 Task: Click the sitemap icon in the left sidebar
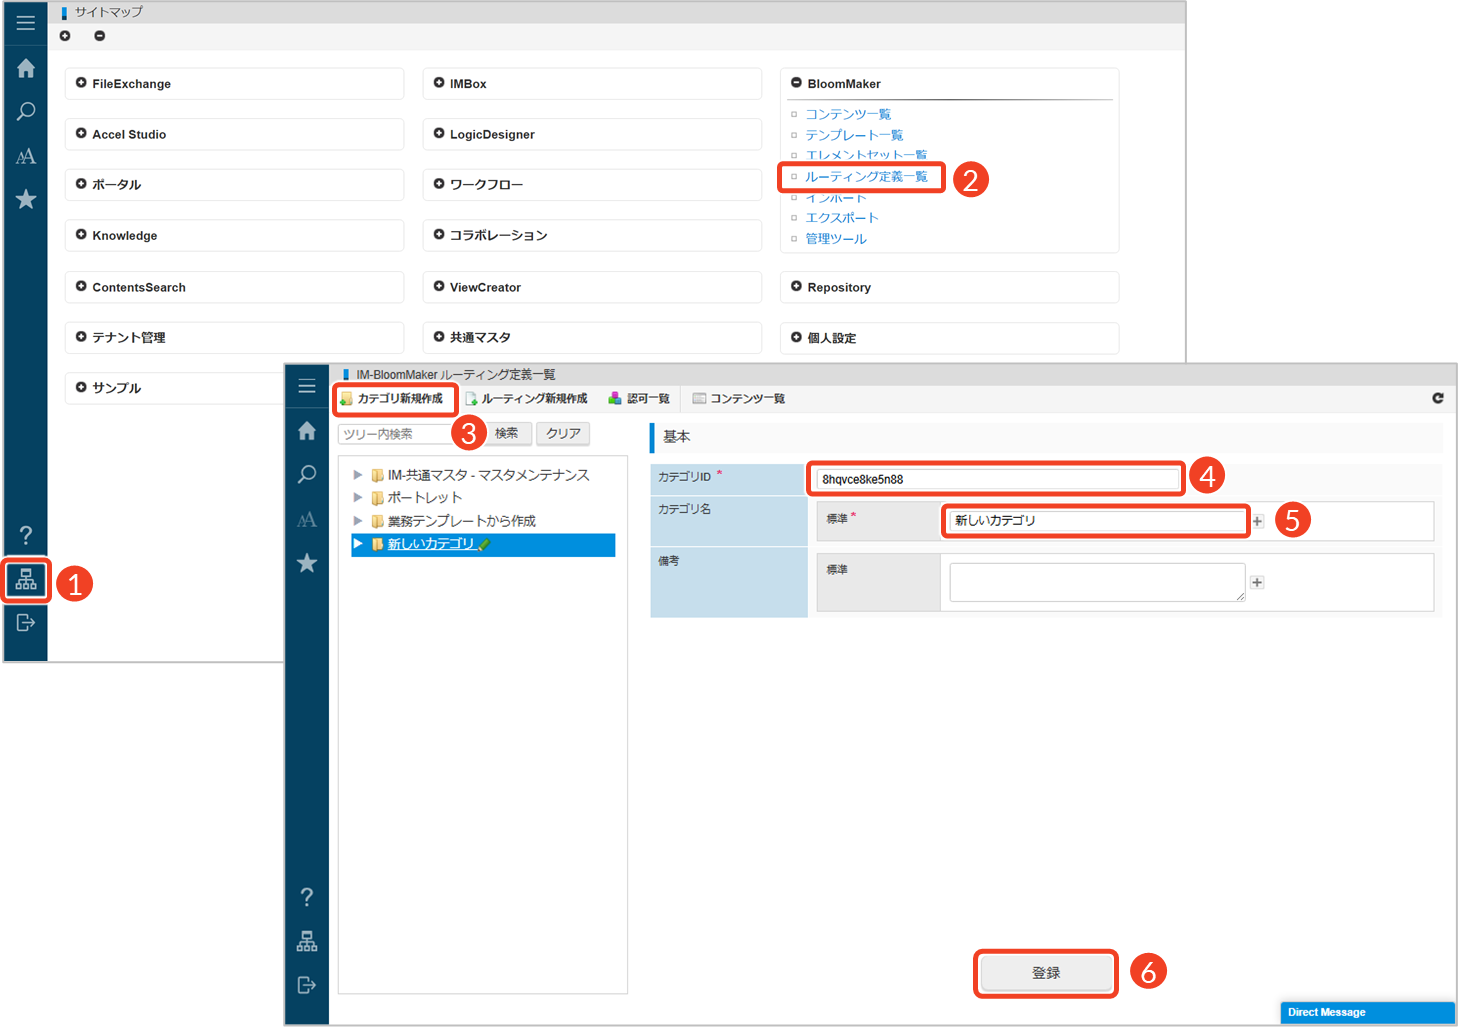click(26, 580)
